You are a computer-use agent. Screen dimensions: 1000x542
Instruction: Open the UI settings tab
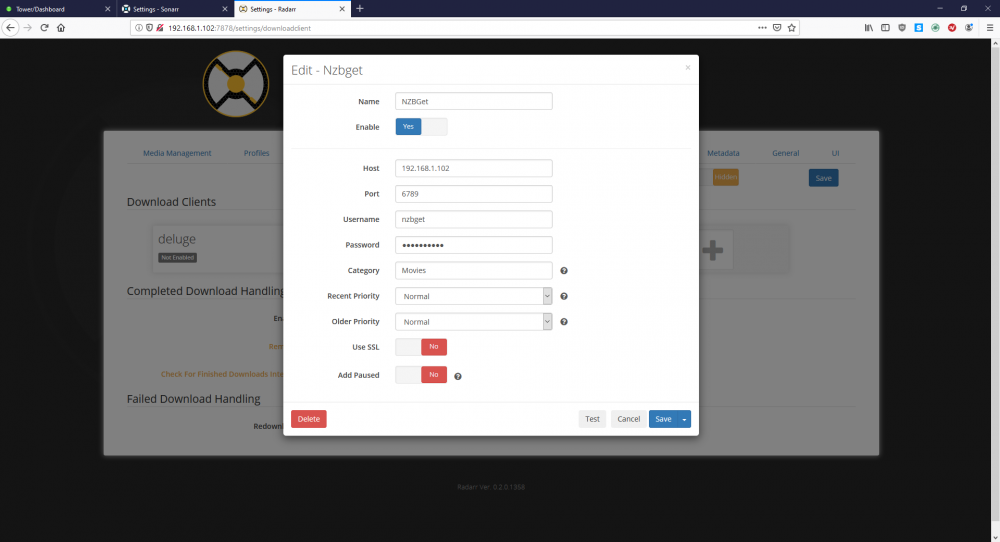click(x=835, y=153)
